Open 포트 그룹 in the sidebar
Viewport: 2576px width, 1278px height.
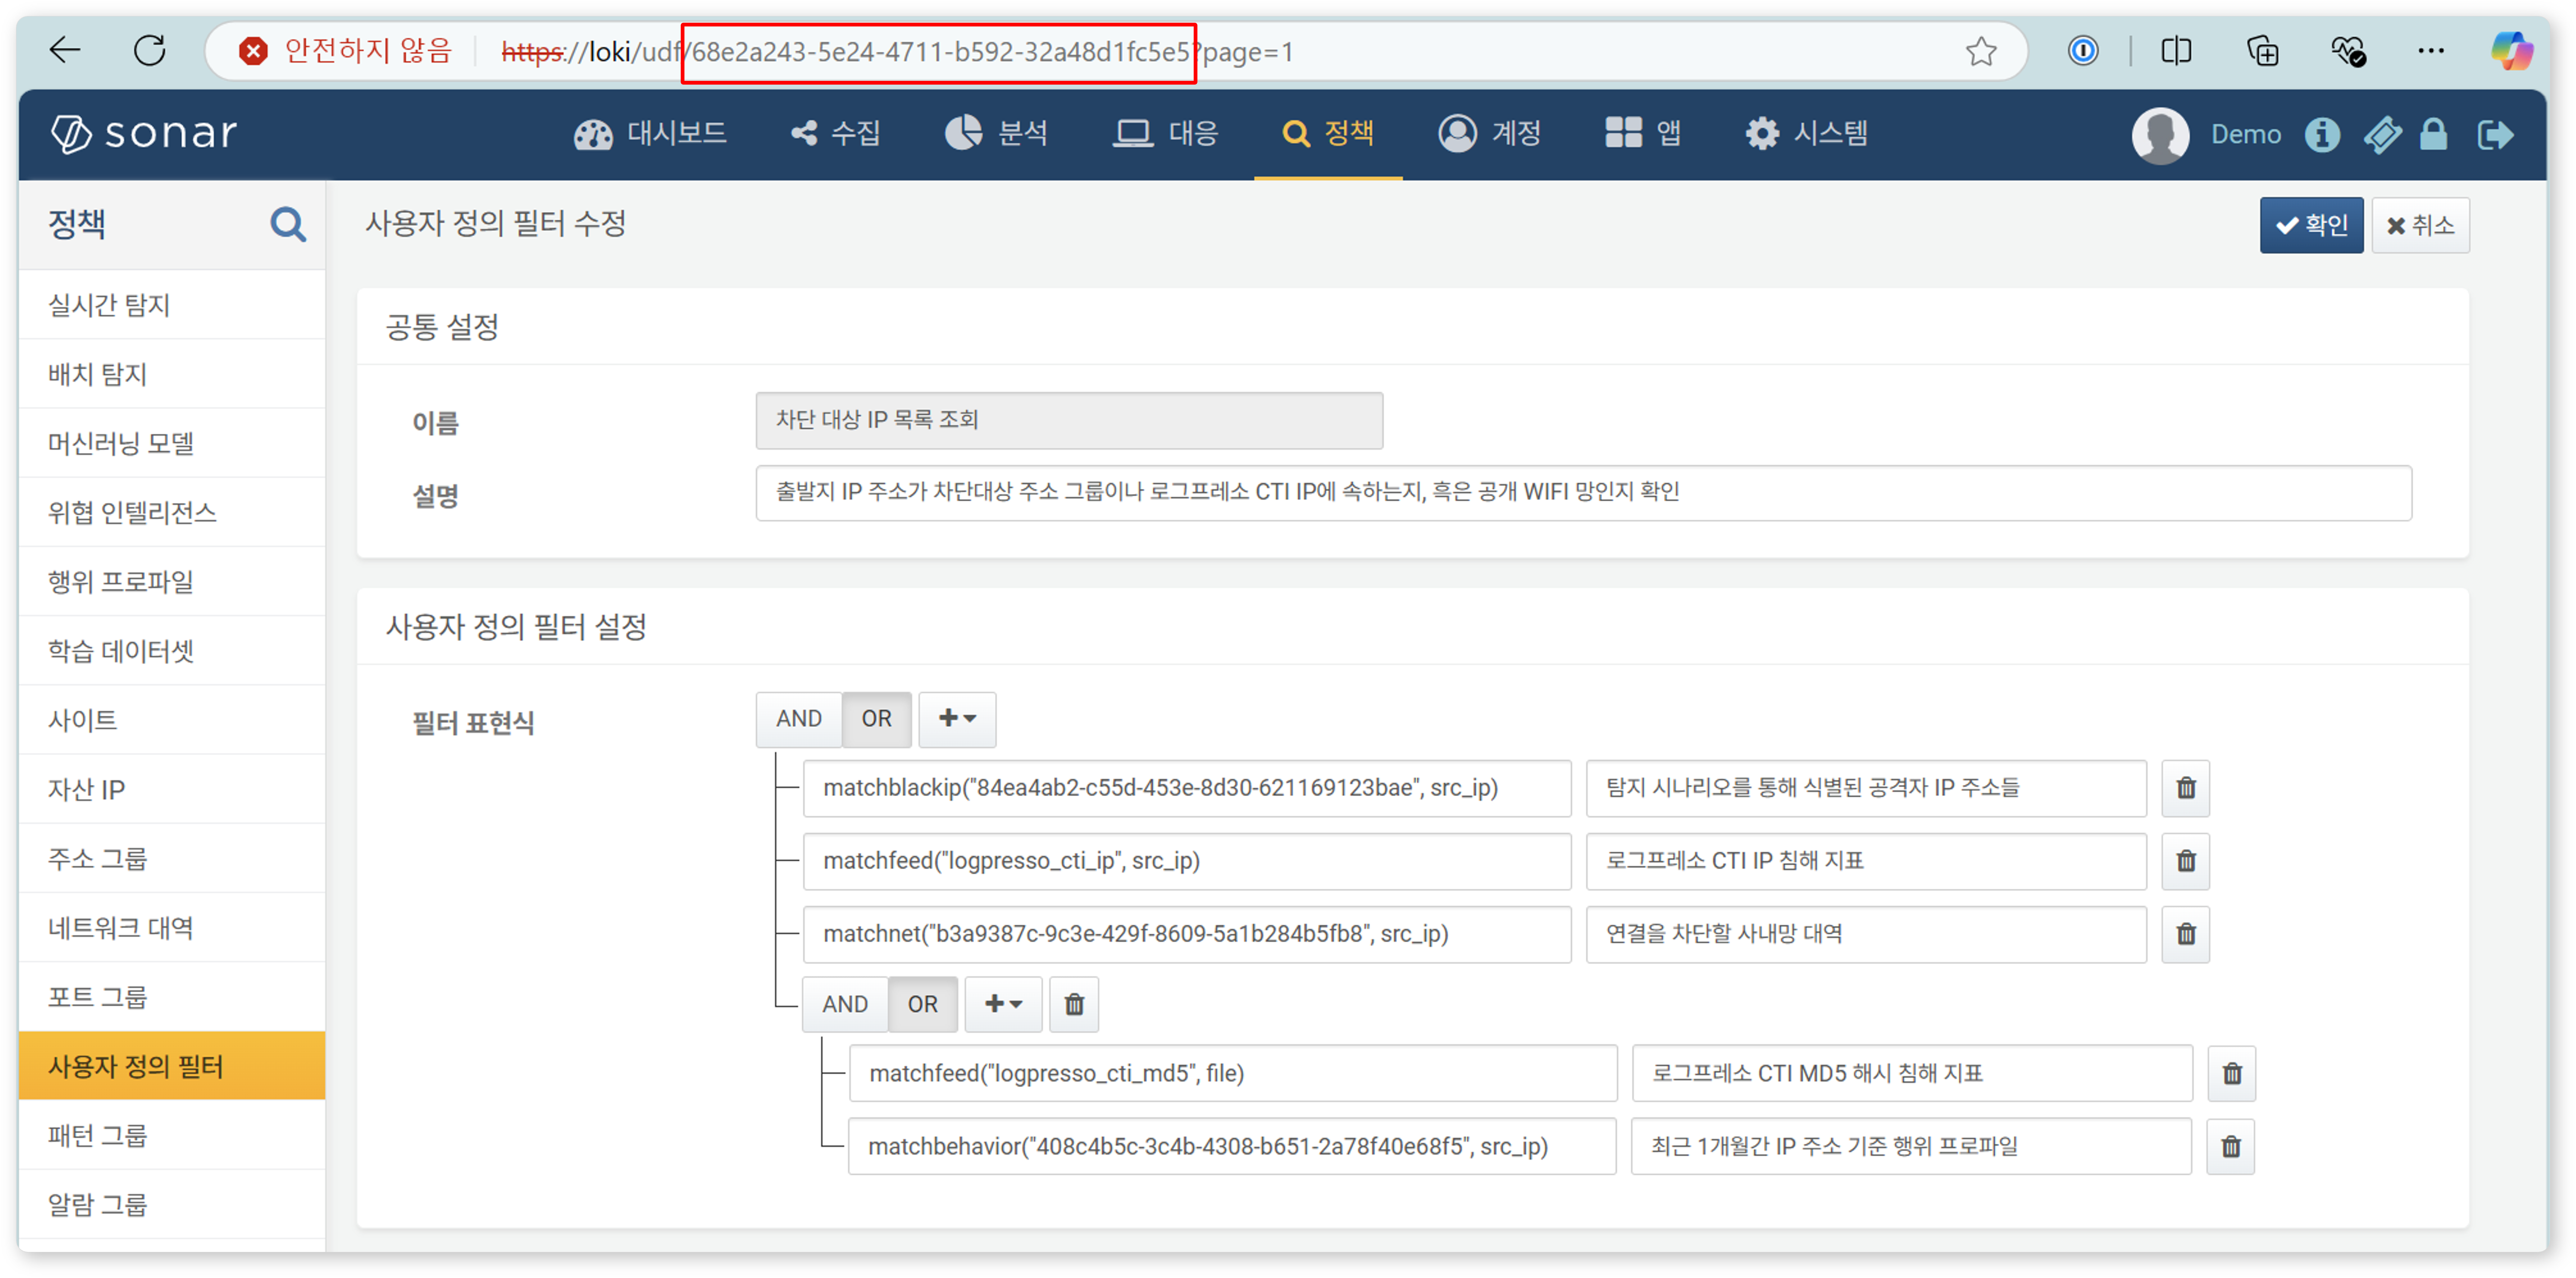[172, 997]
